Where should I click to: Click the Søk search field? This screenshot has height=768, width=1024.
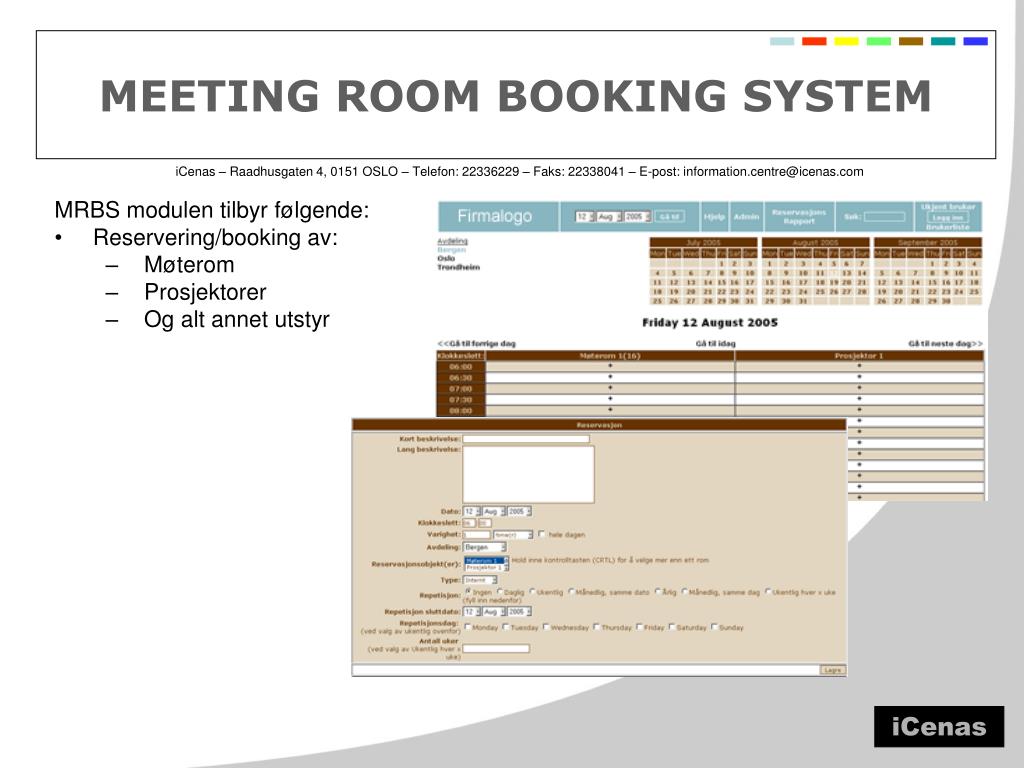tap(884, 216)
